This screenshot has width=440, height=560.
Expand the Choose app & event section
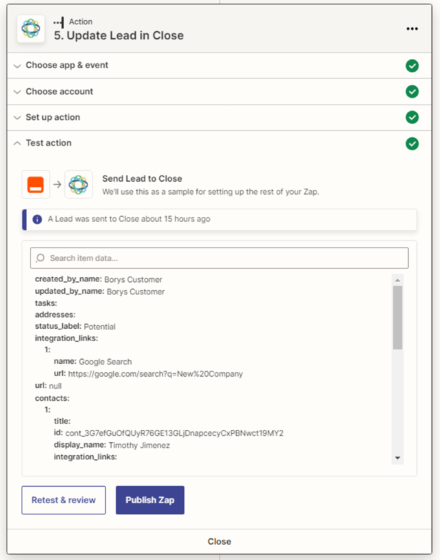pyautogui.click(x=219, y=66)
